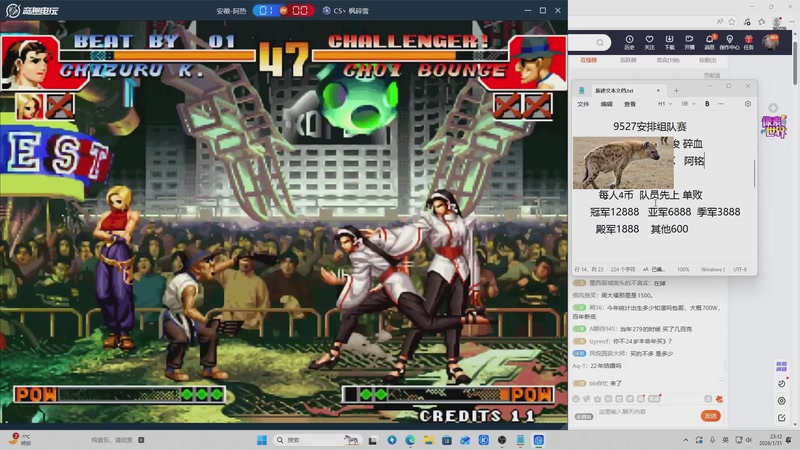Screen dimensions: 800x450
Task: Open Messages (消息) bell icon
Action: 710,42
